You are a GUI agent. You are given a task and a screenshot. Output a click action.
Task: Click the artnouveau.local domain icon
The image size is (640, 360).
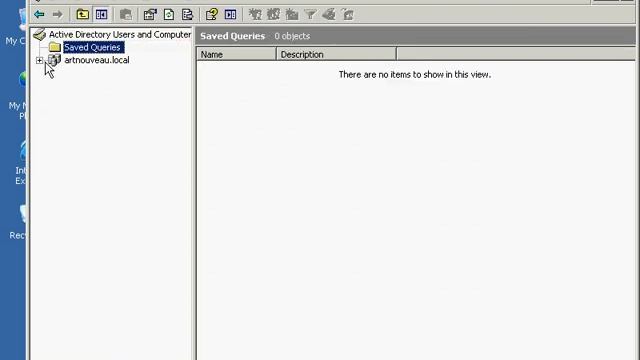[x=54, y=60]
